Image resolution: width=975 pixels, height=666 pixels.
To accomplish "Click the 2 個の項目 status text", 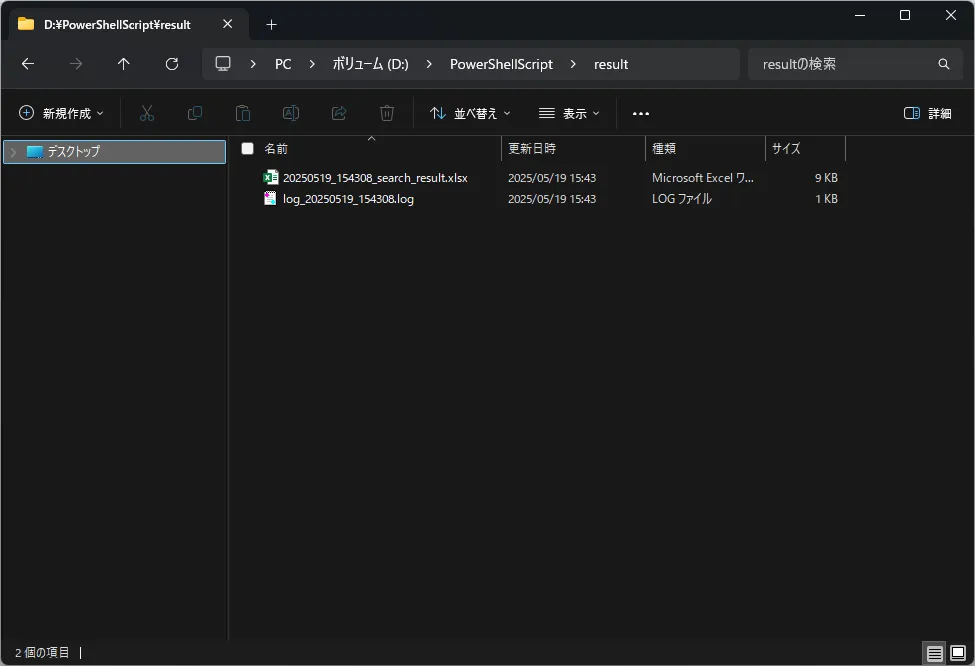I will (x=42, y=652).
